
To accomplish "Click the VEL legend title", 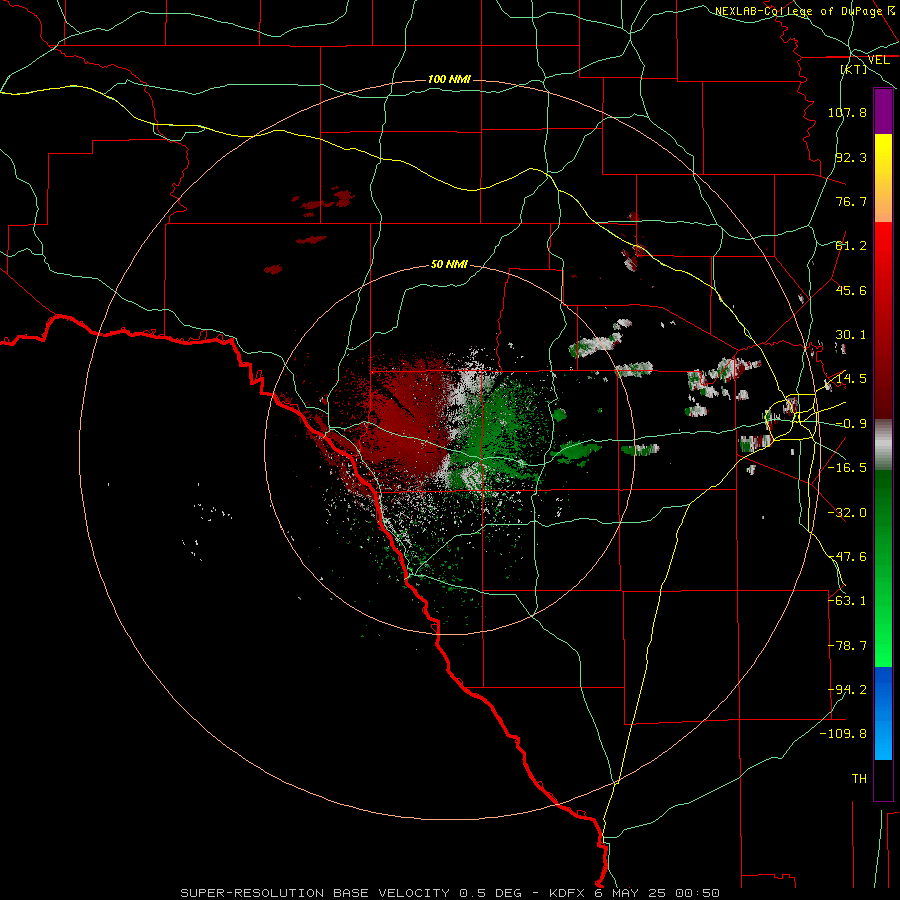I will pyautogui.click(x=878, y=60).
